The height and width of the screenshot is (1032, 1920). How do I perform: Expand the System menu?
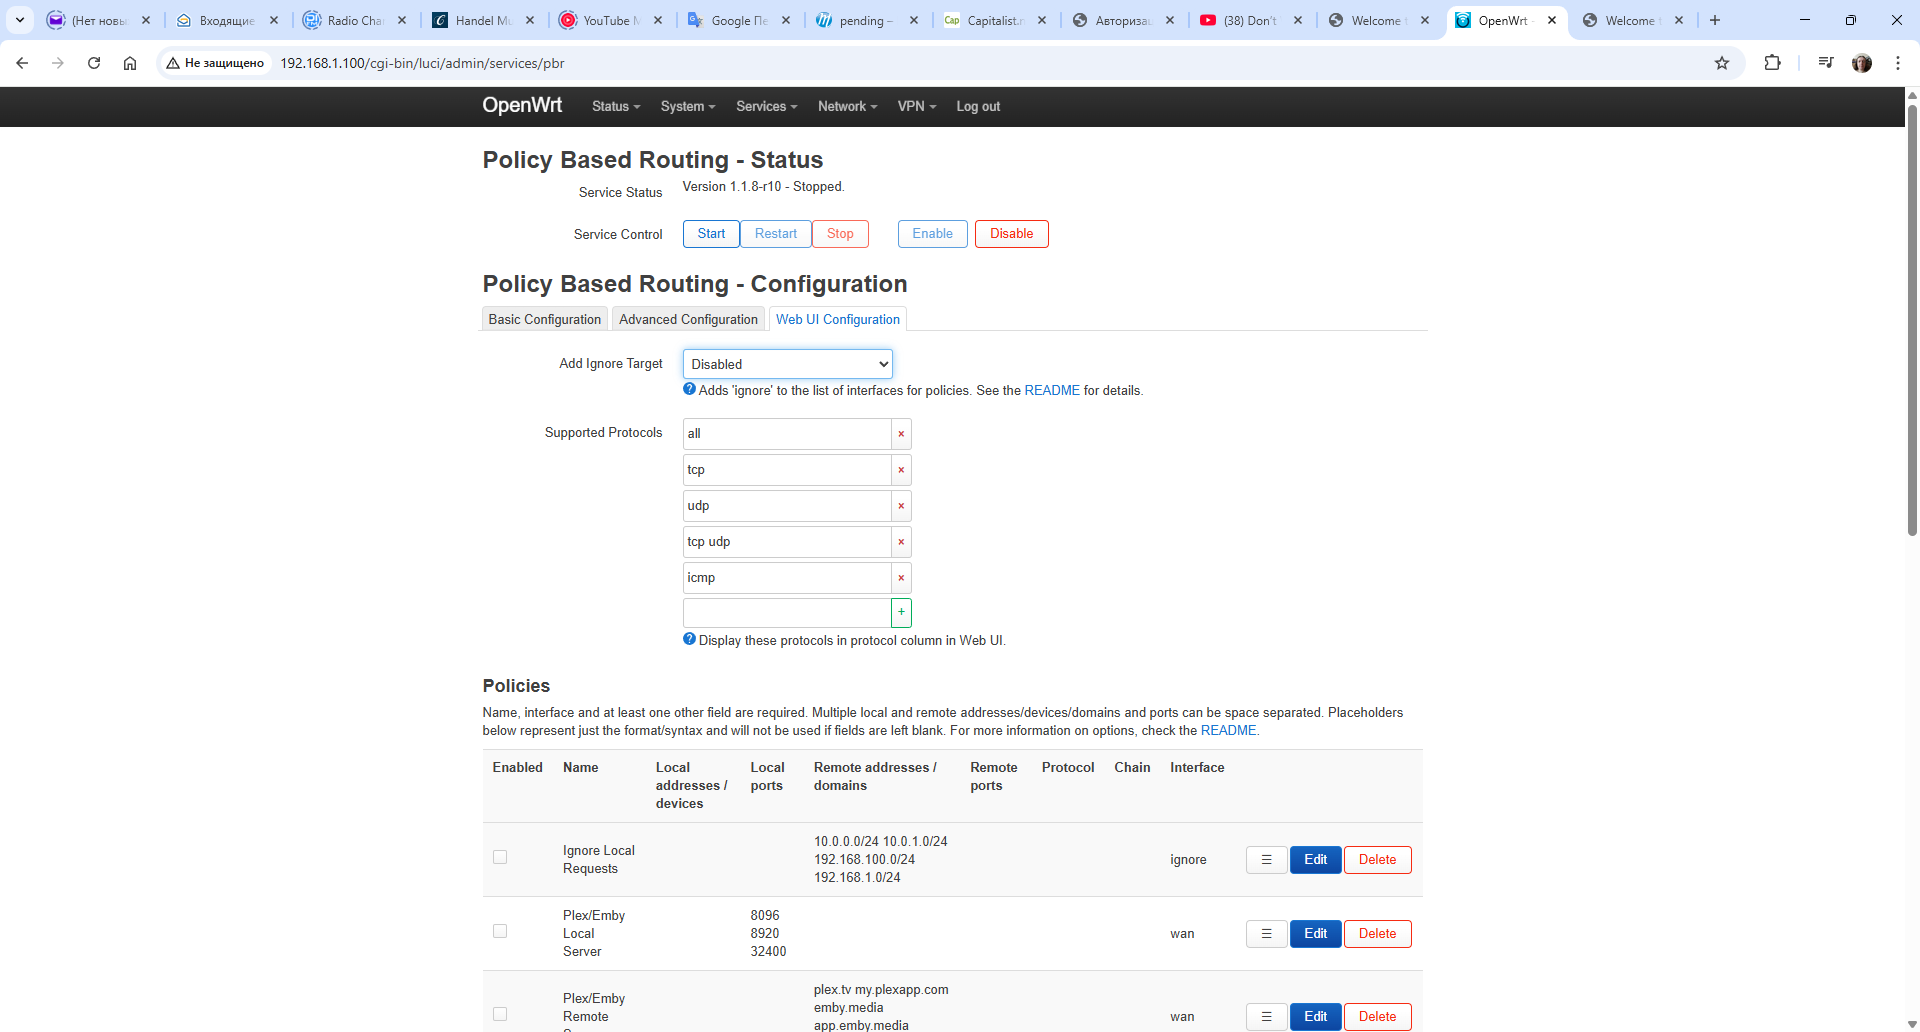tap(688, 107)
